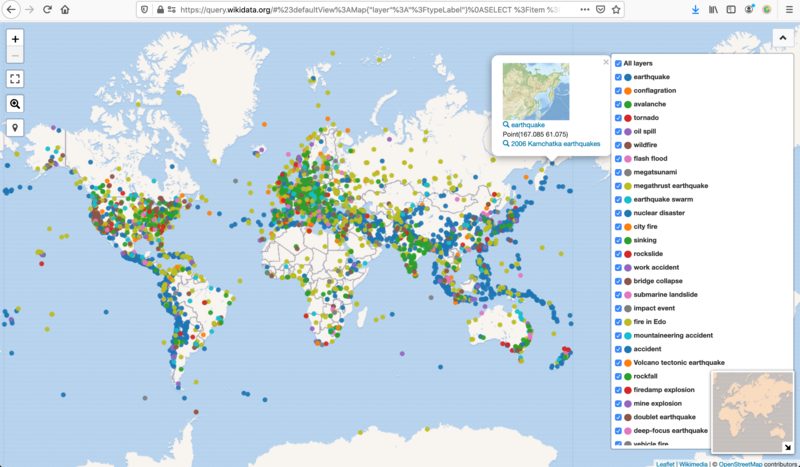The image size is (800, 467).
Task: Open the Wikimedia attribution link
Action: coord(693,464)
